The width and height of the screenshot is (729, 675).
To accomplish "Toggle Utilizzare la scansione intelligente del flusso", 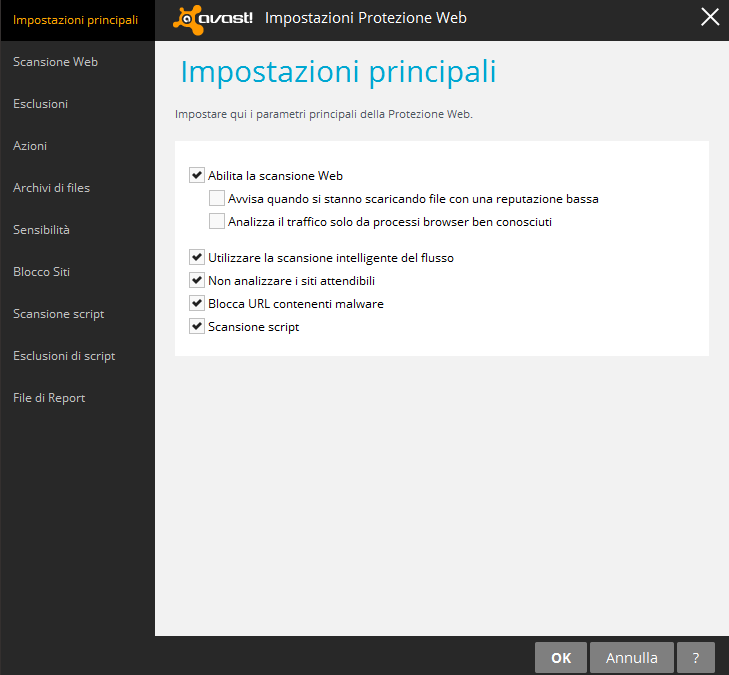I will click(197, 257).
